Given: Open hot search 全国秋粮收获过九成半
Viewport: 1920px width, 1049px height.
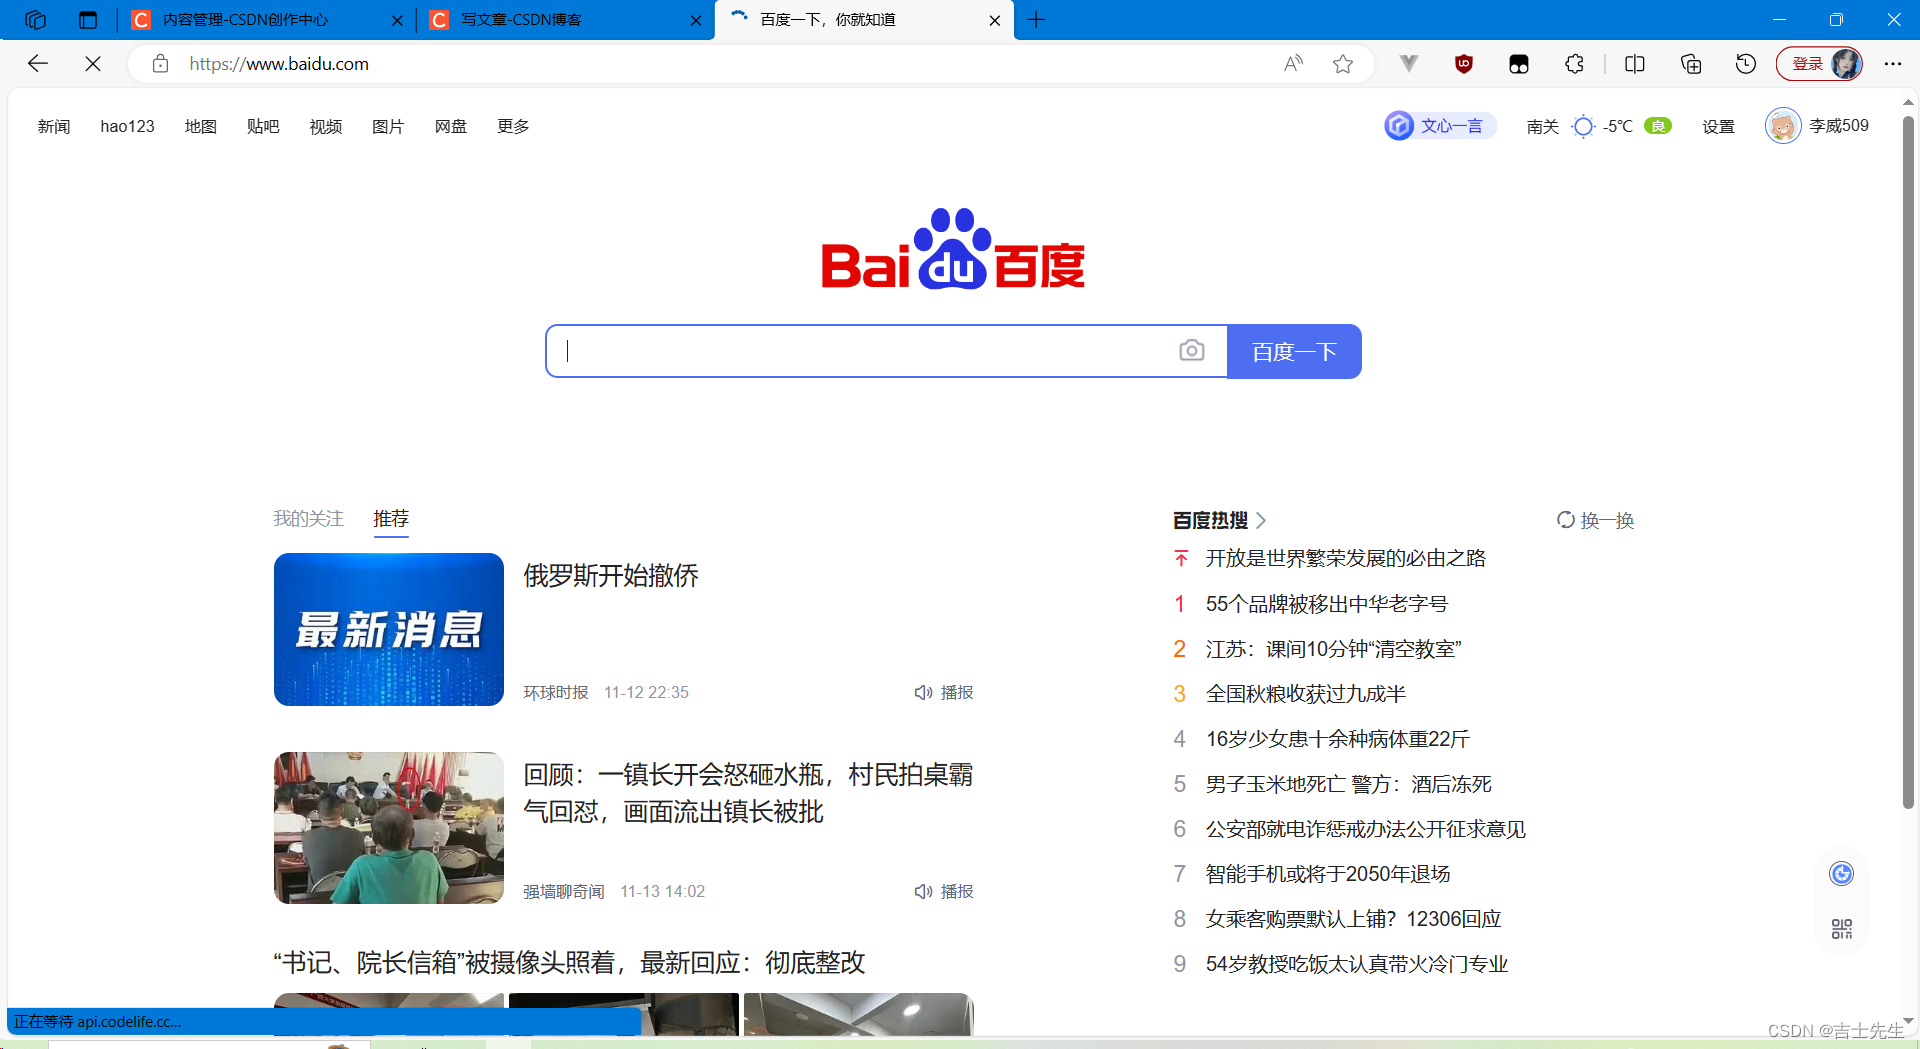Looking at the screenshot, I should click(1306, 694).
